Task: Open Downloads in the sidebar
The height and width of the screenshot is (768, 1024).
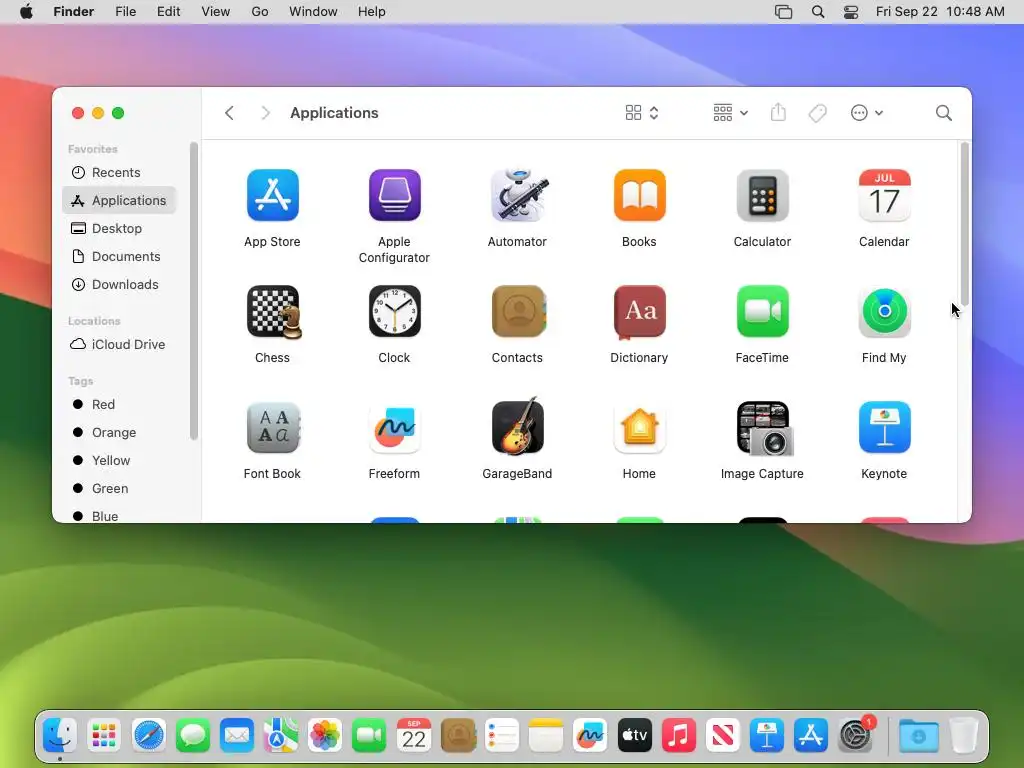Action: (120, 285)
